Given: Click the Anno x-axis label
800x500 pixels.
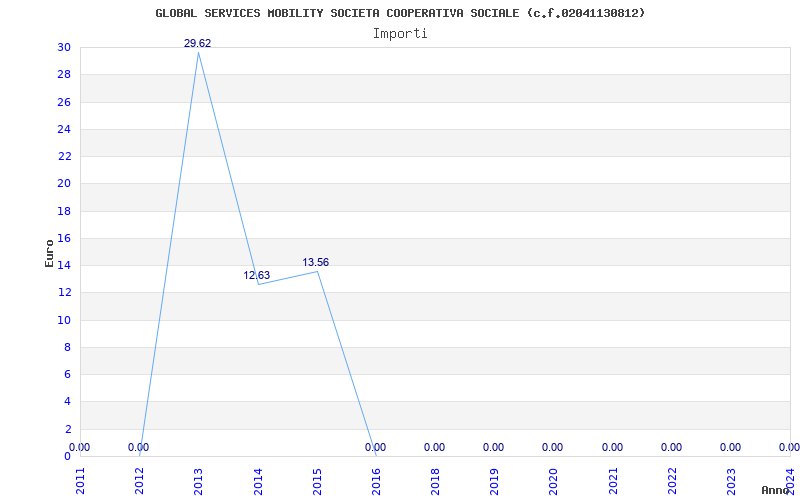Looking at the screenshot, I should coord(775,490).
